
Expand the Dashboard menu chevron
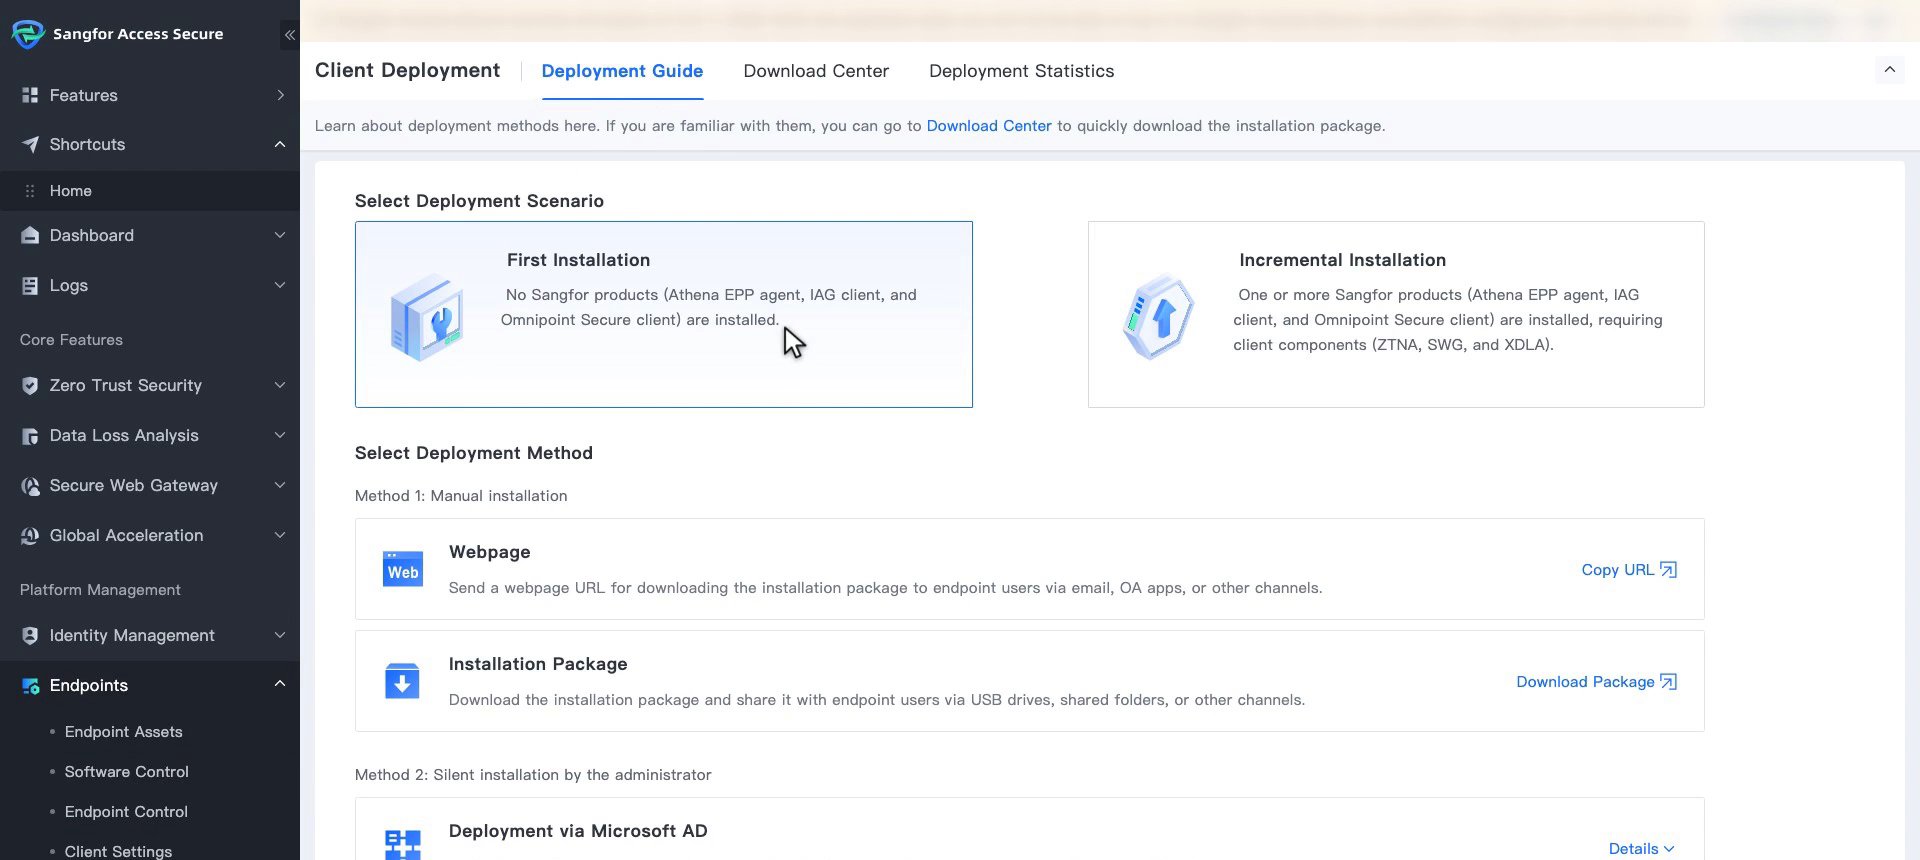280,235
